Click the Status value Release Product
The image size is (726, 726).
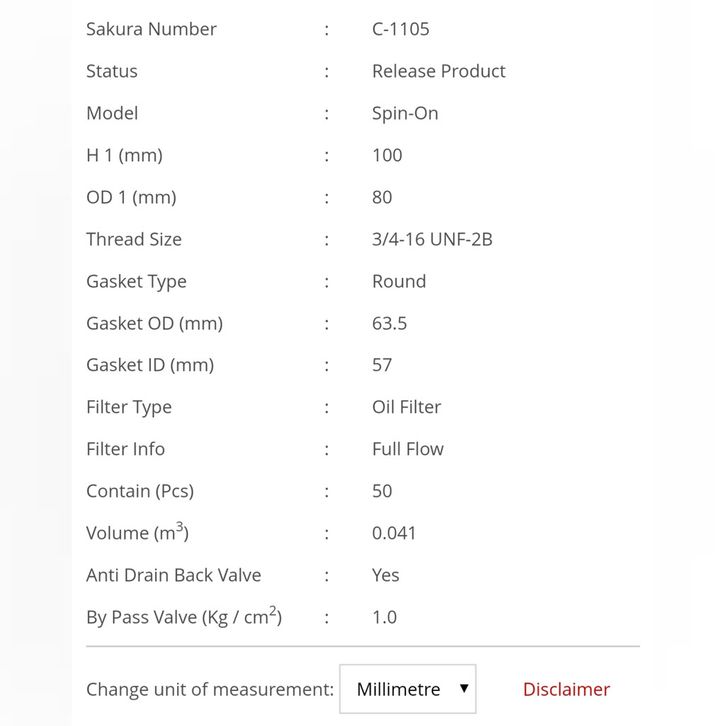coord(438,71)
